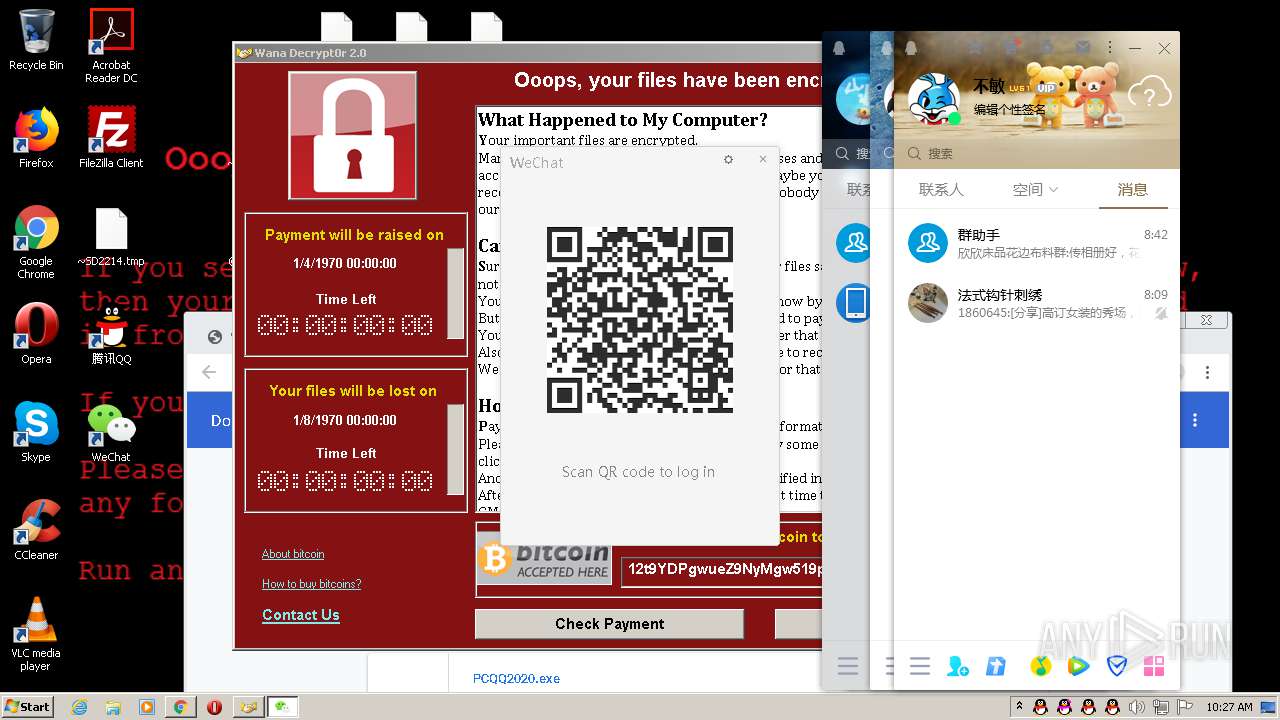This screenshot has height=720, width=1280.
Task: Open Windows Explorer from taskbar
Action: [113, 707]
